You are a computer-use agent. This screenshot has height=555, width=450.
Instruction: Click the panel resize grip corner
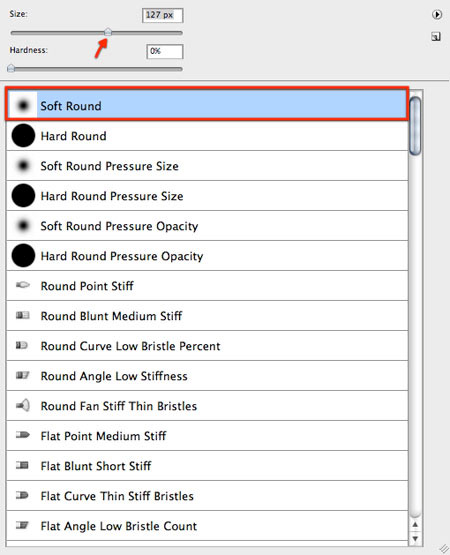(443, 548)
